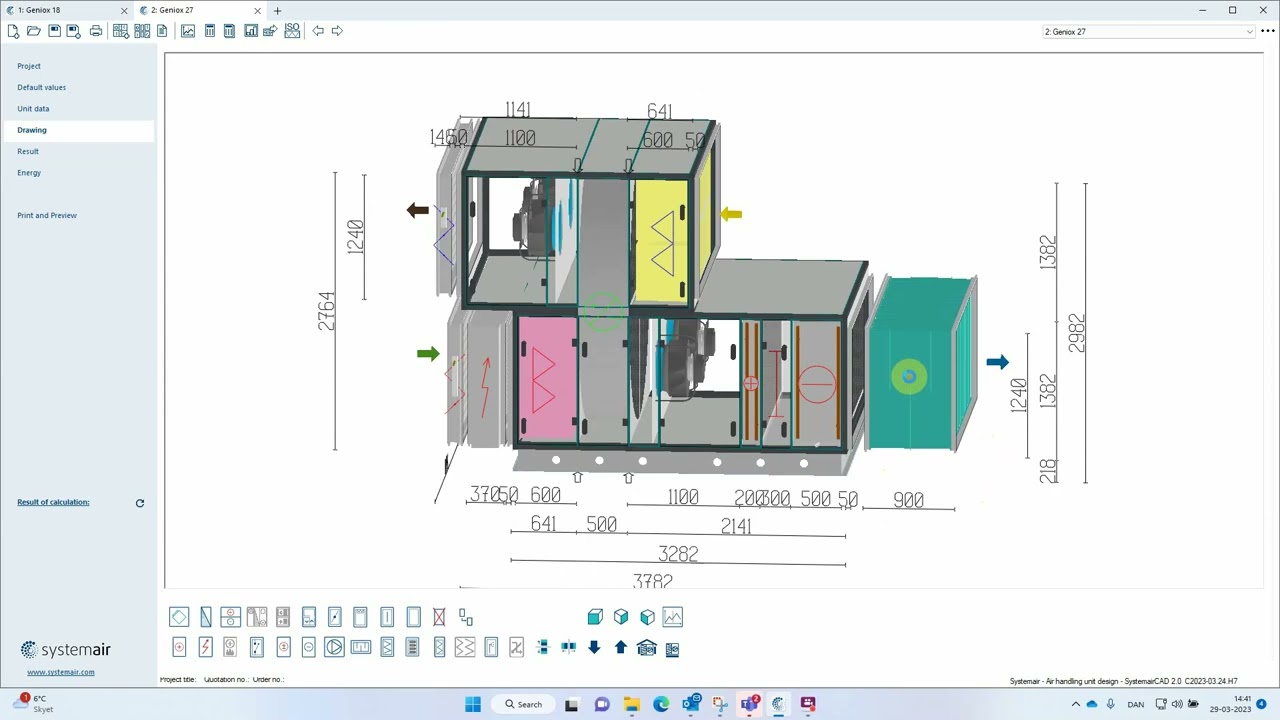Open the graph chart toolbar icon
Image resolution: width=1280 pixels, height=720 pixels.
[188, 31]
